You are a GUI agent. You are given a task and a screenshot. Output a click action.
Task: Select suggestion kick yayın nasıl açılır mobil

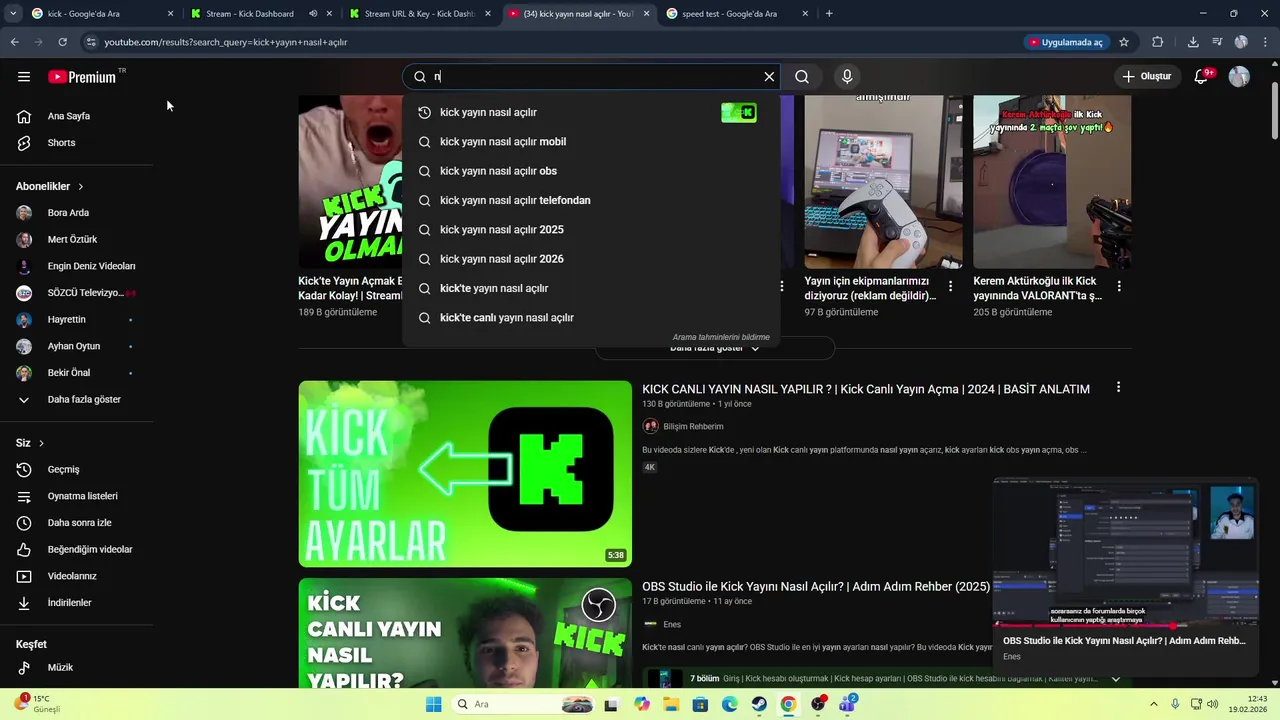click(x=590, y=142)
